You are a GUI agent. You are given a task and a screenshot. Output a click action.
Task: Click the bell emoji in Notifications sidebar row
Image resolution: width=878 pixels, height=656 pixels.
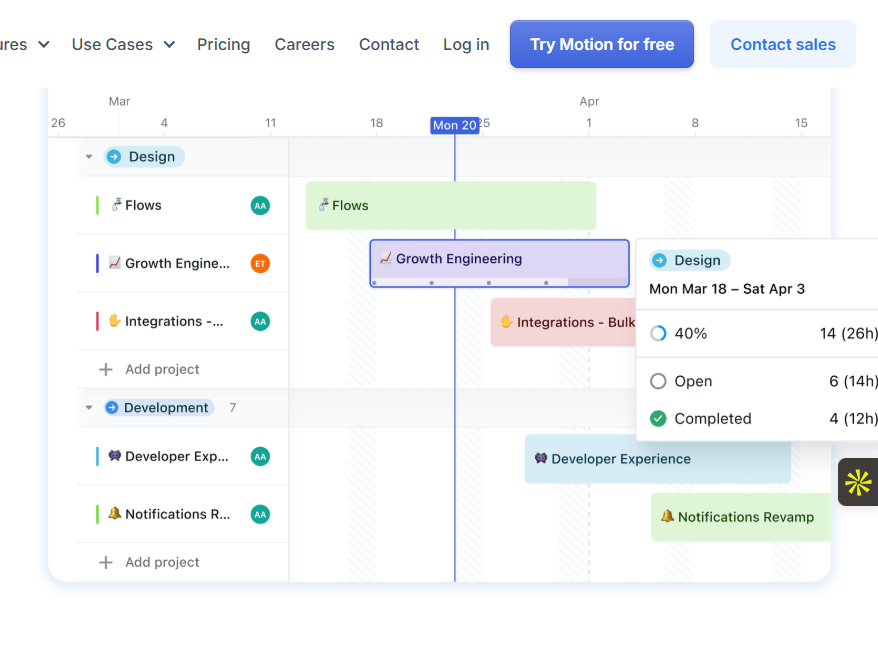pos(115,513)
